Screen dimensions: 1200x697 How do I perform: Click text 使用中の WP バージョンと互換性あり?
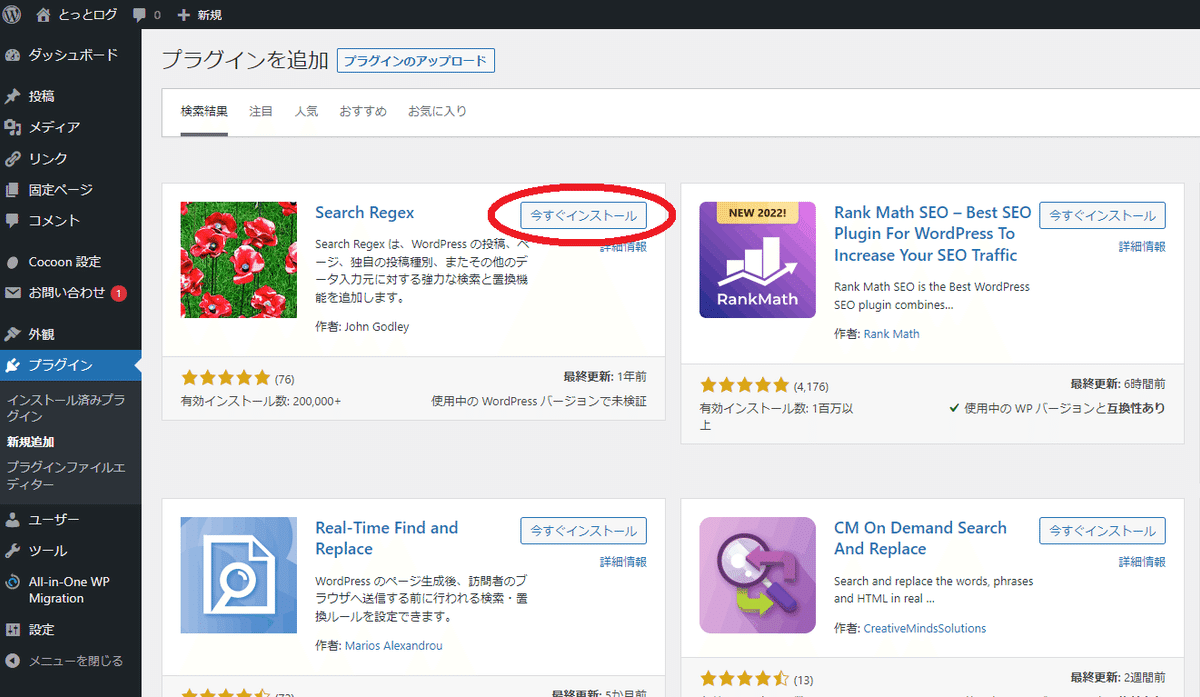click(1056, 409)
